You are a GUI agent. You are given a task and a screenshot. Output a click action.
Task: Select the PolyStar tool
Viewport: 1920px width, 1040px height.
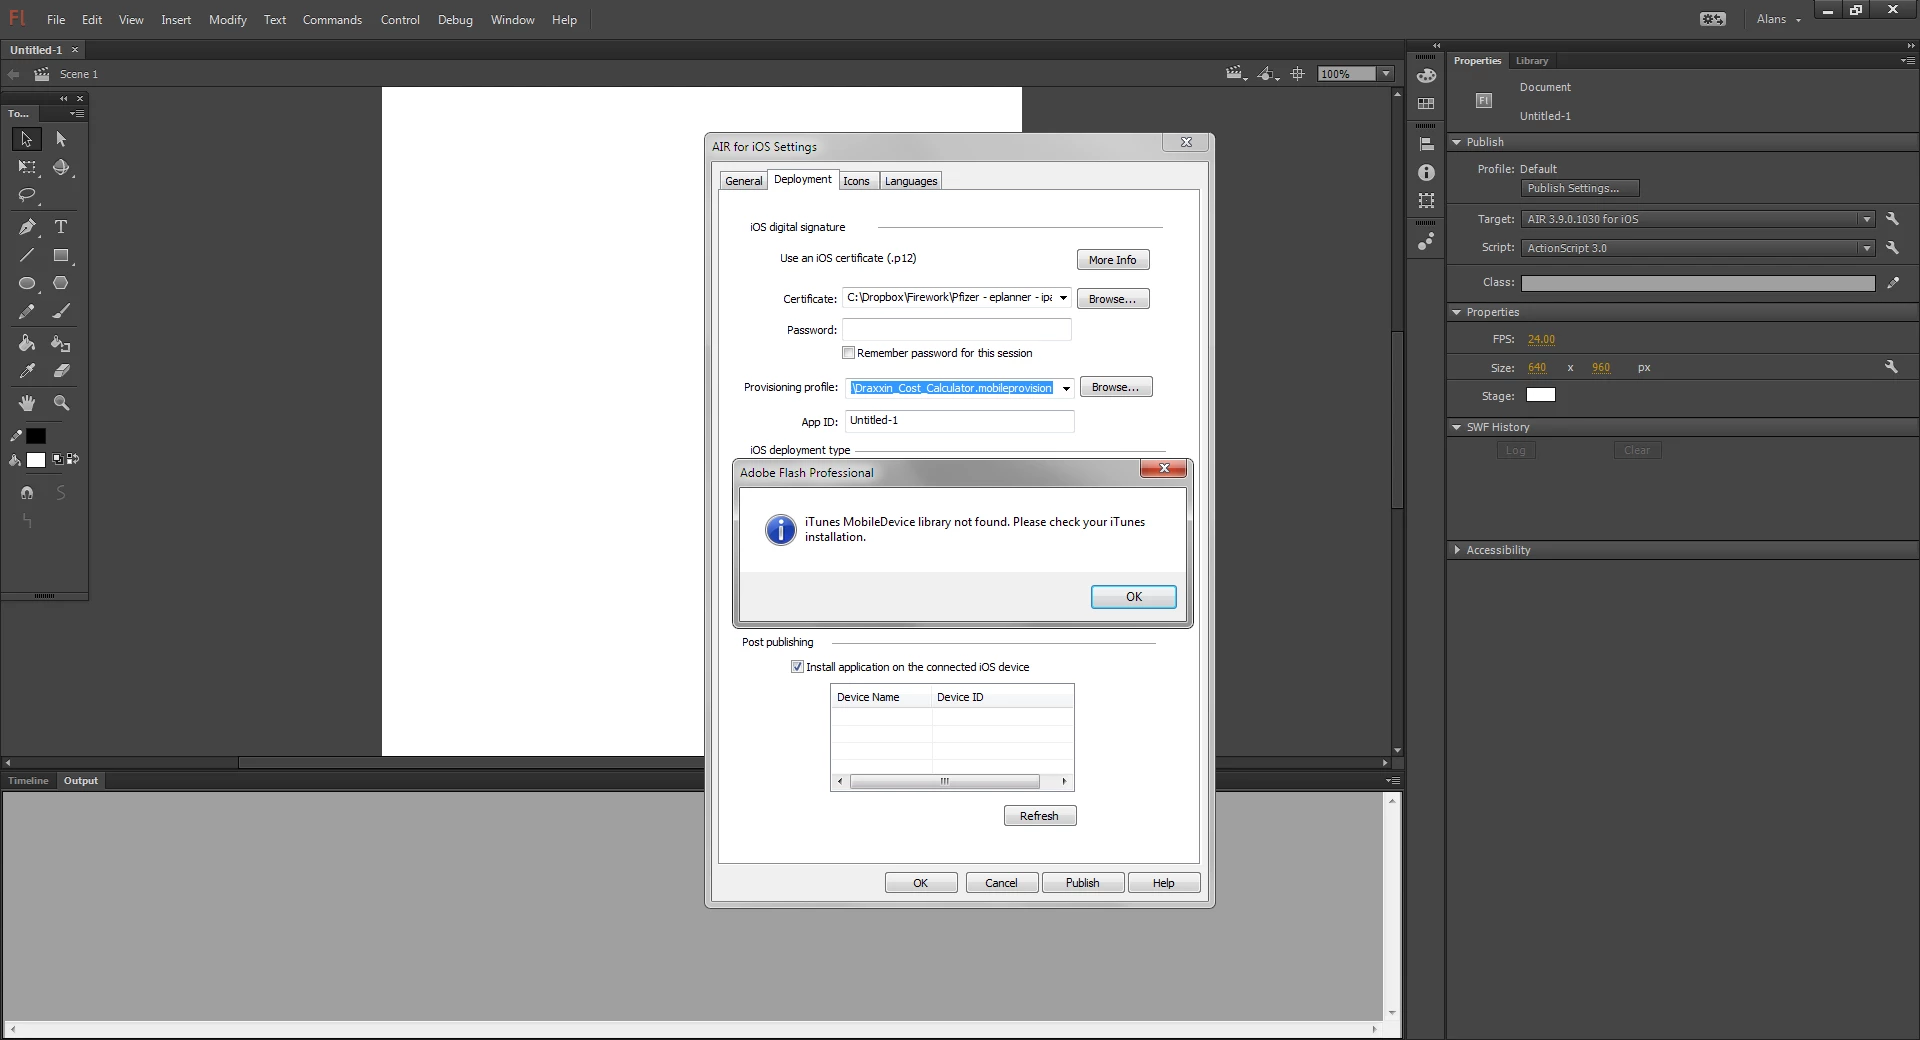(x=61, y=283)
